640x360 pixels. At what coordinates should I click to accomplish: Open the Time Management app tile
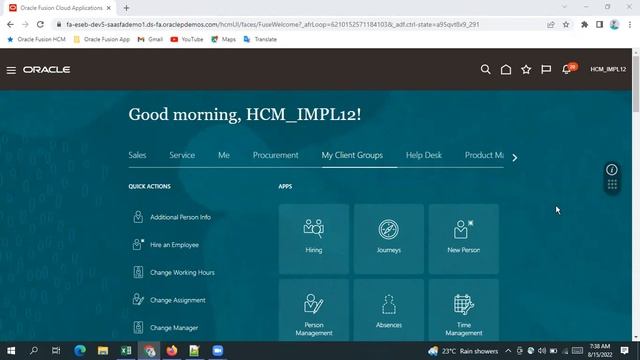[463, 310]
